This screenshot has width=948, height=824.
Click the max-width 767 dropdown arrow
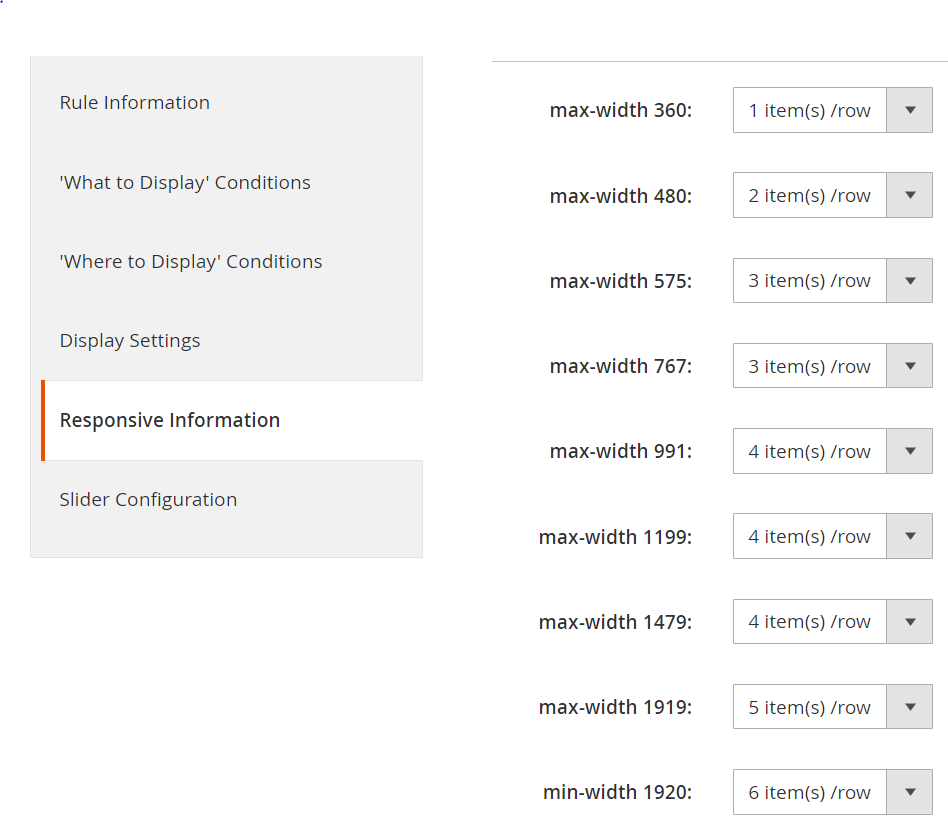(910, 366)
